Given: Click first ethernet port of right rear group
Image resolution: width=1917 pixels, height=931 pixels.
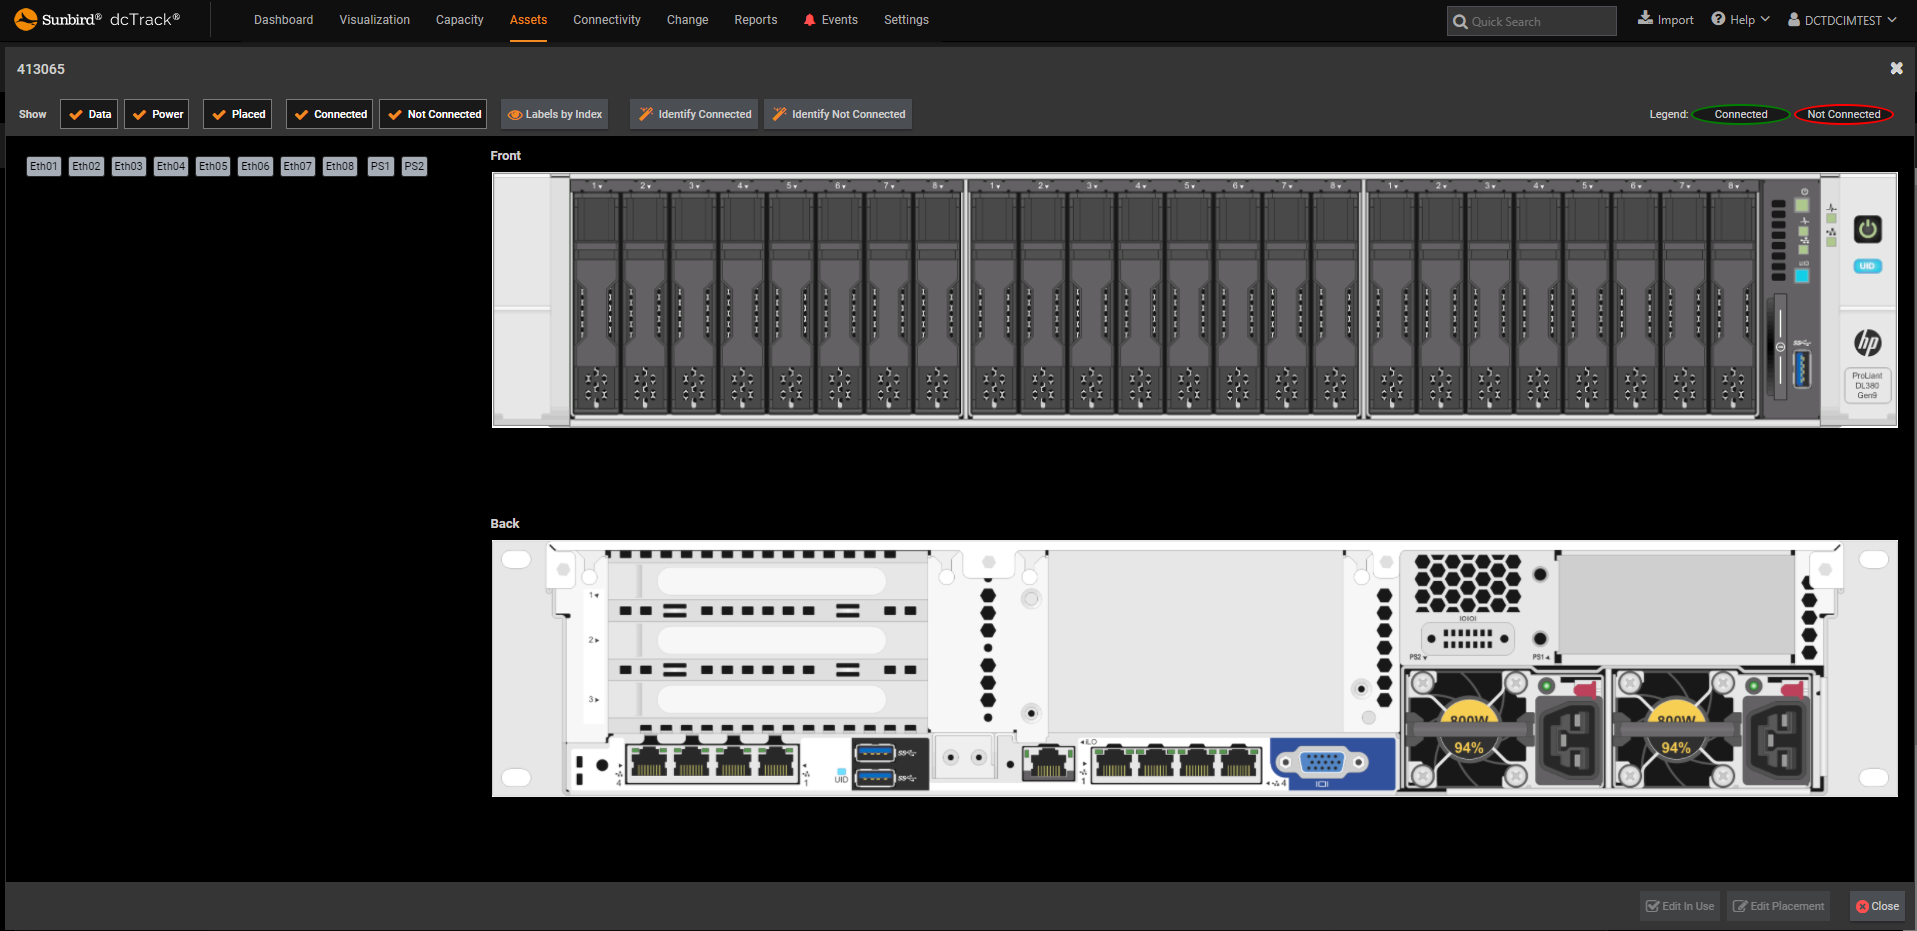Looking at the screenshot, I should [1113, 762].
